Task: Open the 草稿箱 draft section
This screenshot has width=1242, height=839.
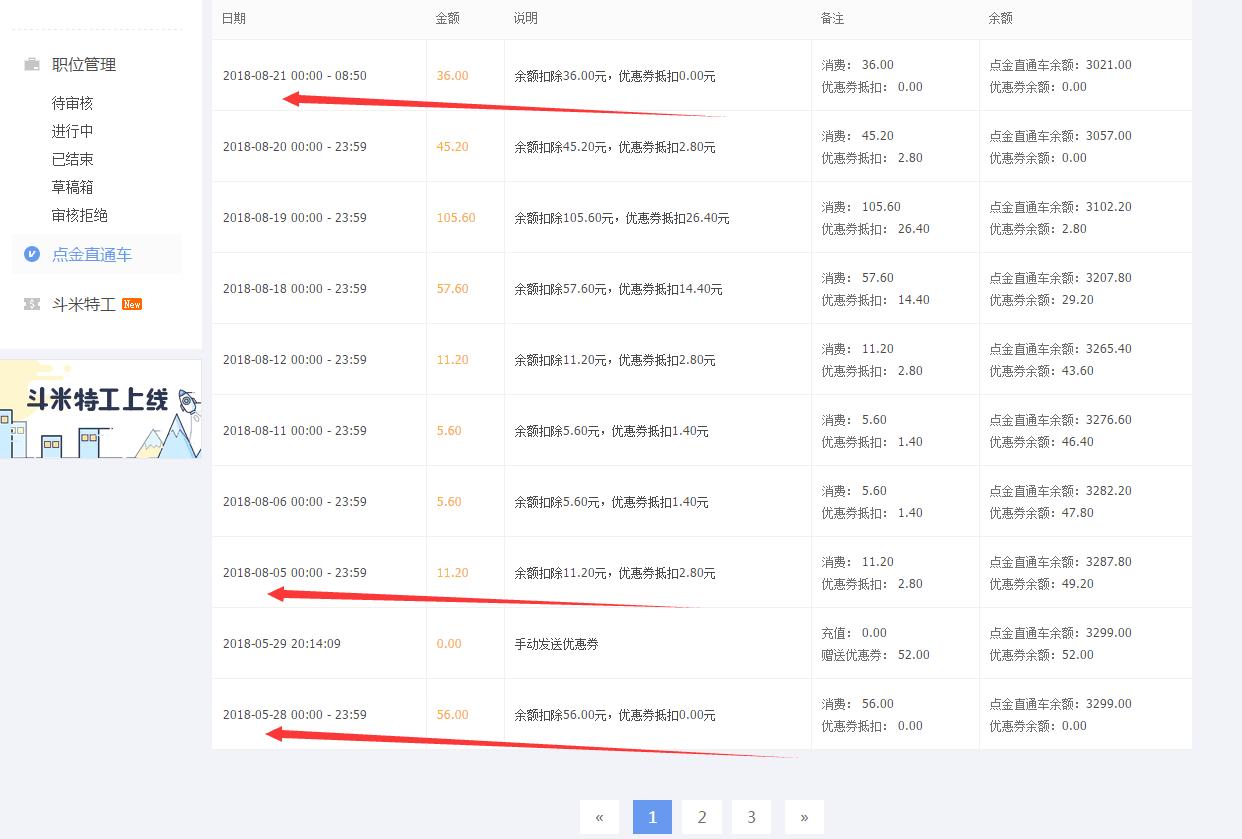Action: (72, 187)
